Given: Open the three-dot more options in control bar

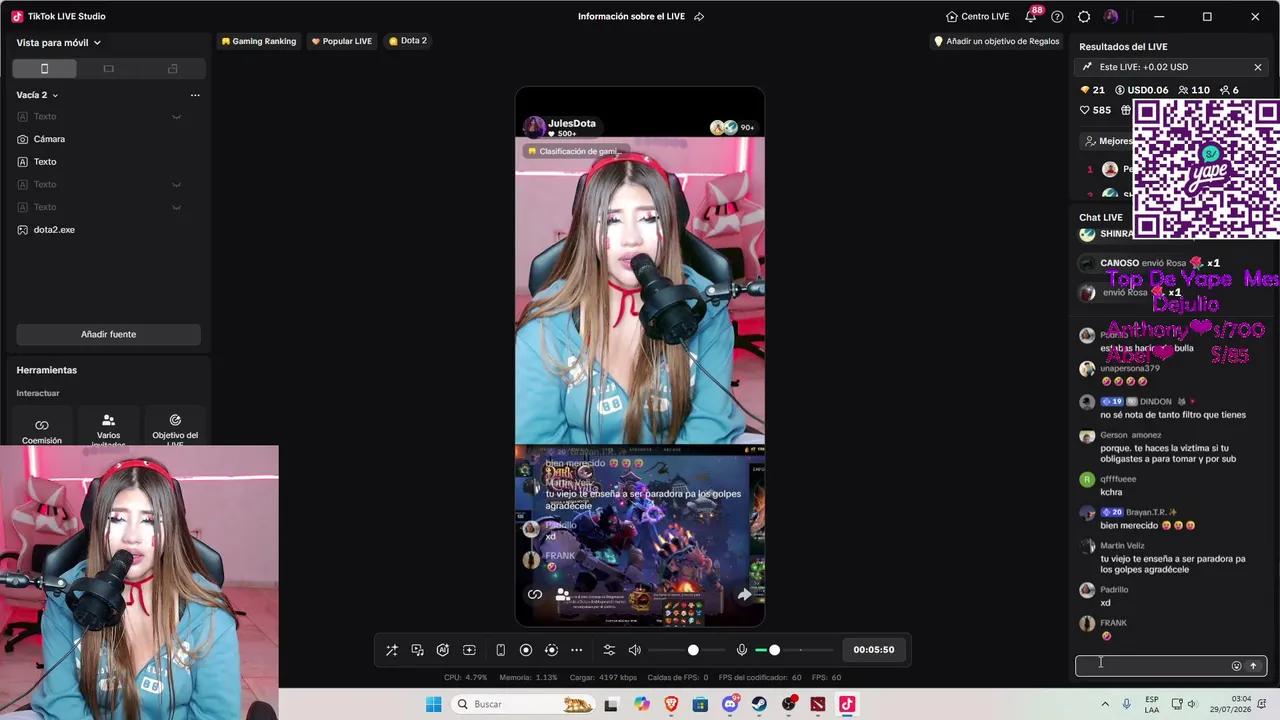Looking at the screenshot, I should pos(576,650).
